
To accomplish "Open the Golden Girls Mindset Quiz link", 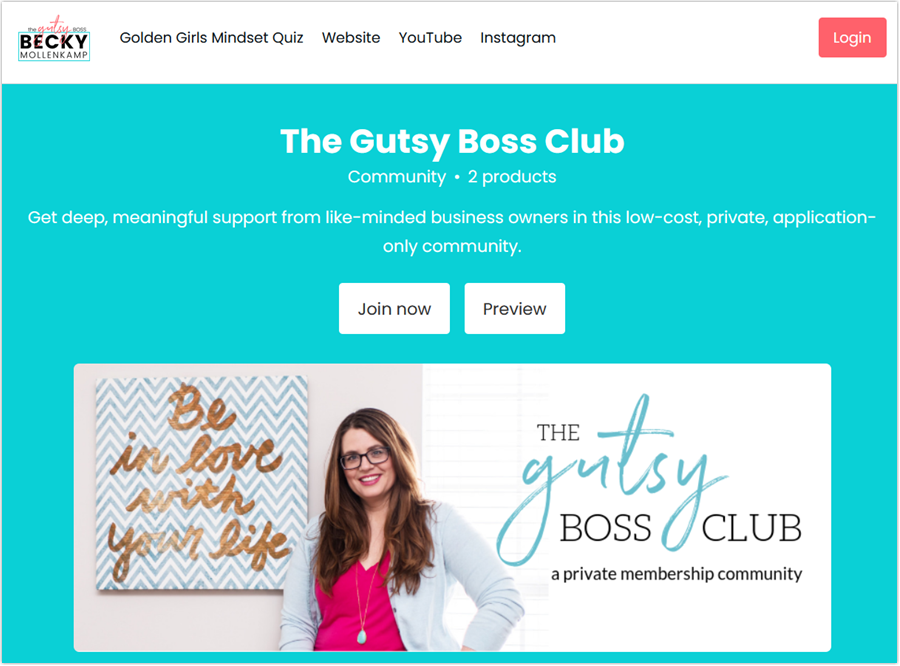I will [211, 38].
